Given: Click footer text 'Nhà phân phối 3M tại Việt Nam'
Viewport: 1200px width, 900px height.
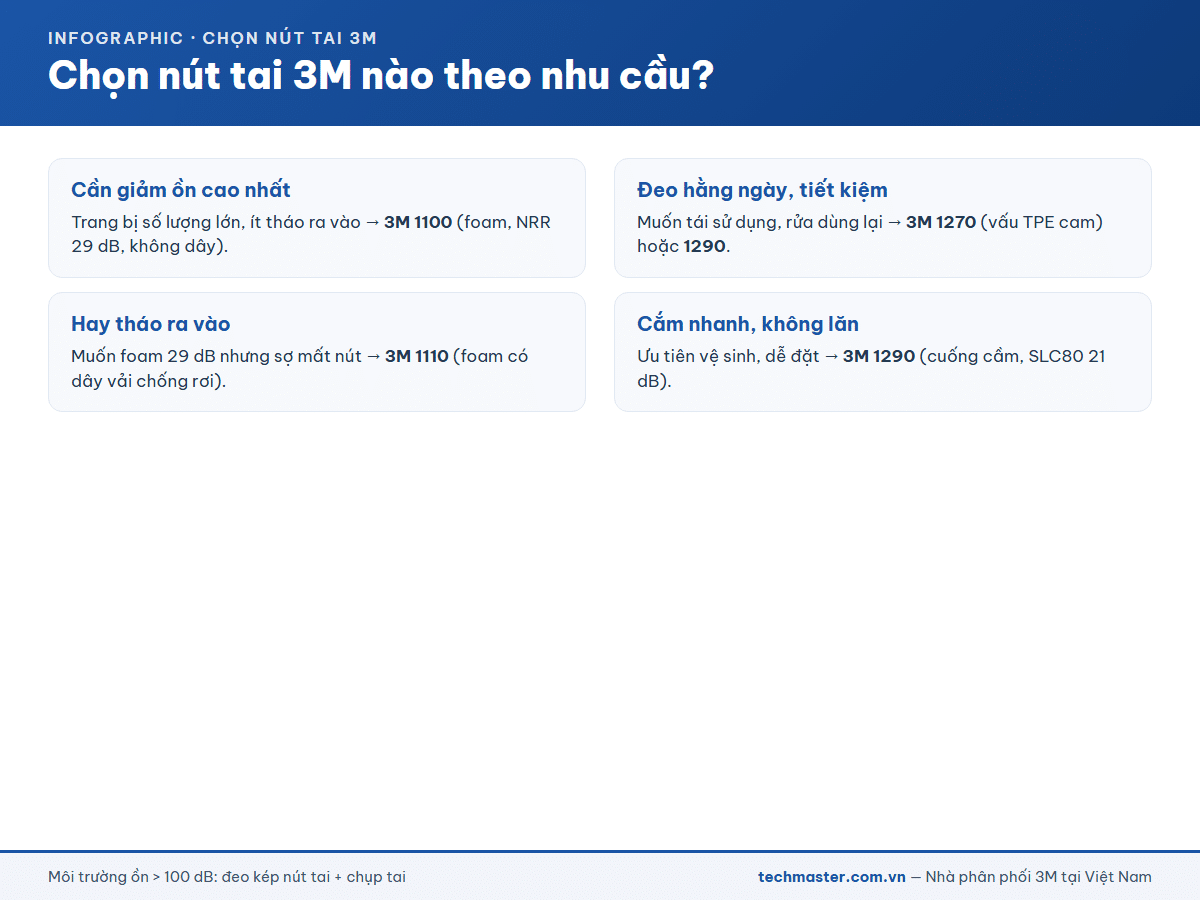Looking at the screenshot, I should click(1039, 877).
